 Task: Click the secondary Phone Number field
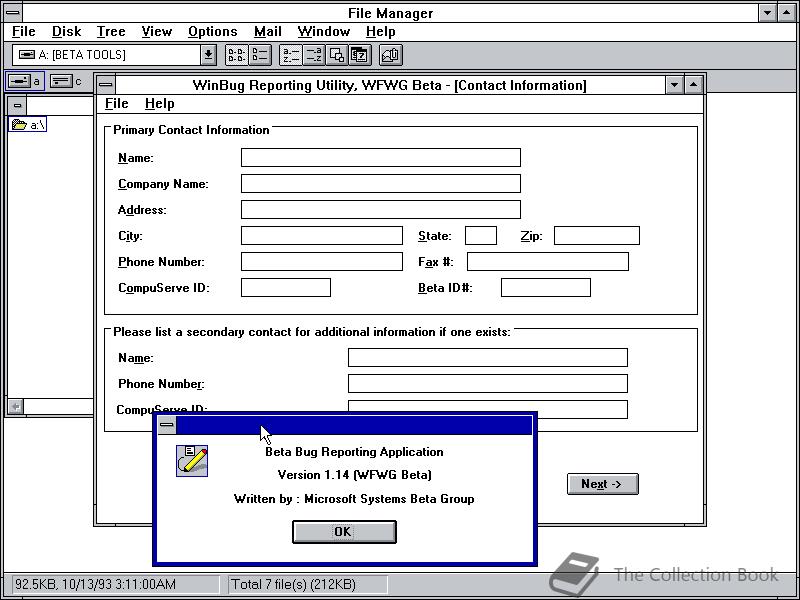click(x=487, y=383)
